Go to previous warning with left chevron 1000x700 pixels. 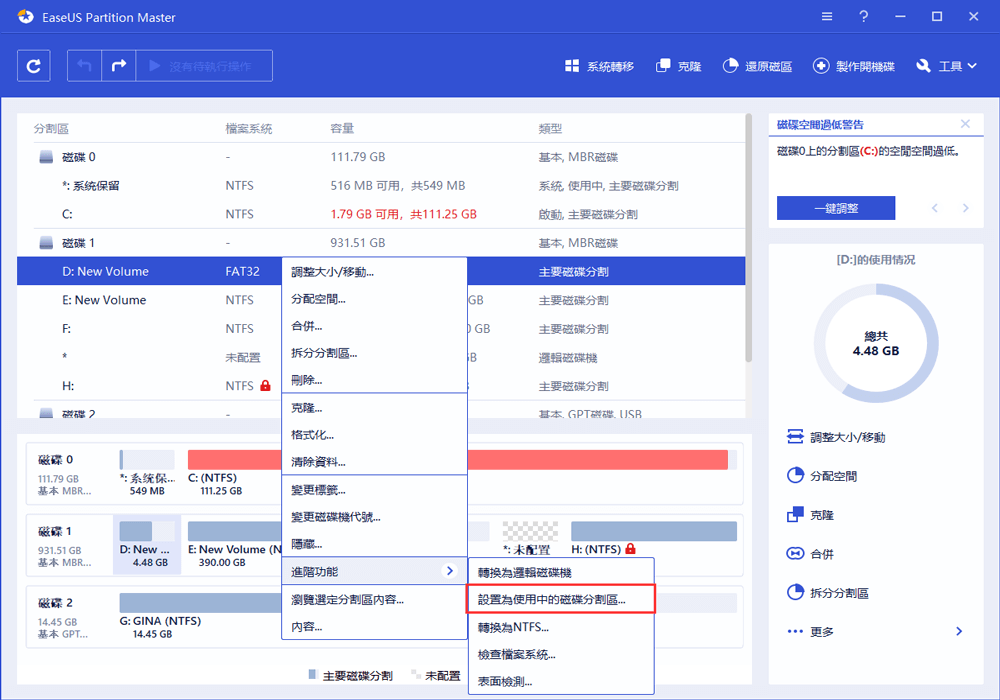point(934,208)
